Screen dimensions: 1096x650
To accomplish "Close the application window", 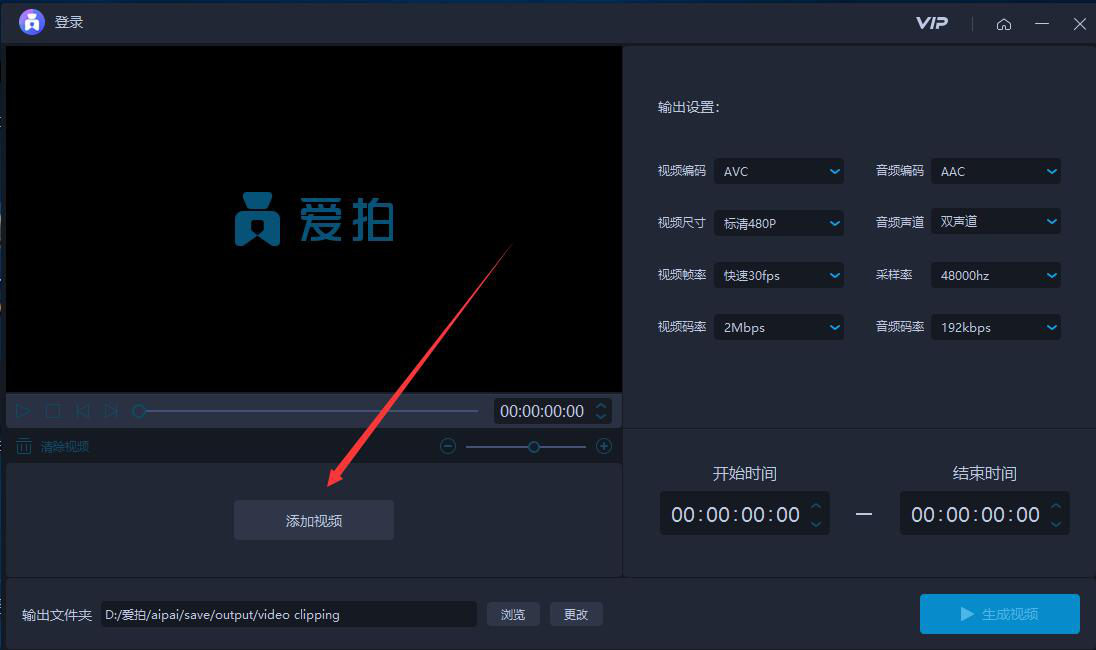I will [1079, 24].
